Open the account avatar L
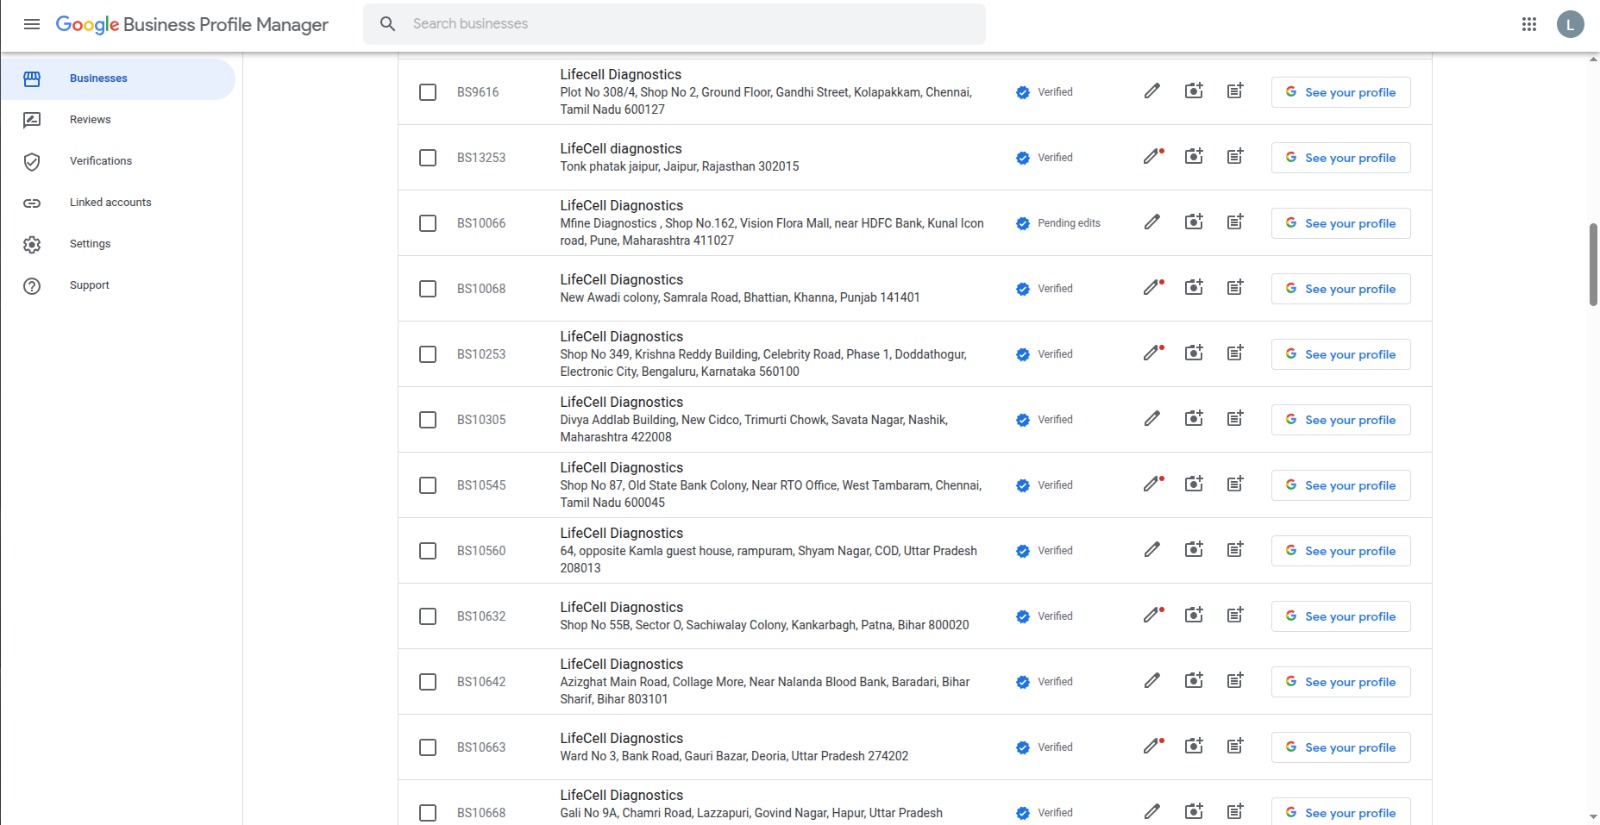 [x=1570, y=24]
